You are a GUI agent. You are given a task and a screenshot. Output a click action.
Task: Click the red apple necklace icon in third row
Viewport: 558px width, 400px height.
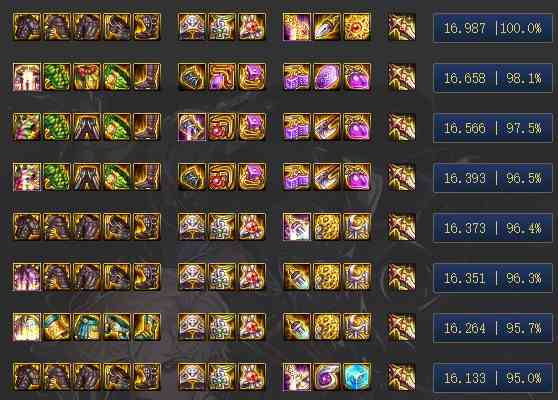click(x=221, y=127)
